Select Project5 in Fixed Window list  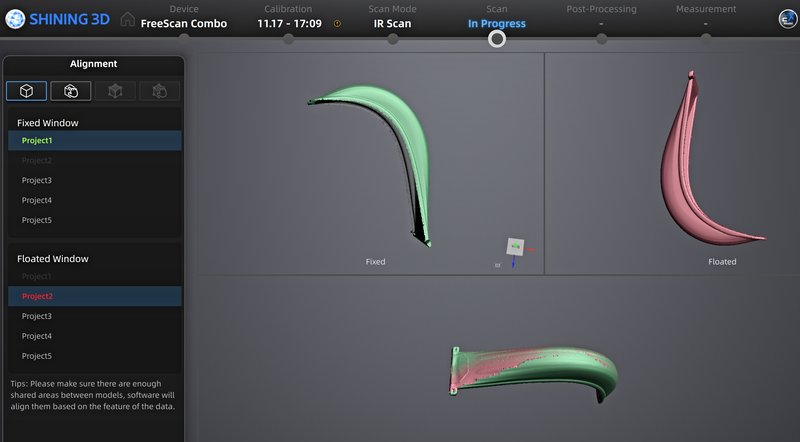(95, 220)
